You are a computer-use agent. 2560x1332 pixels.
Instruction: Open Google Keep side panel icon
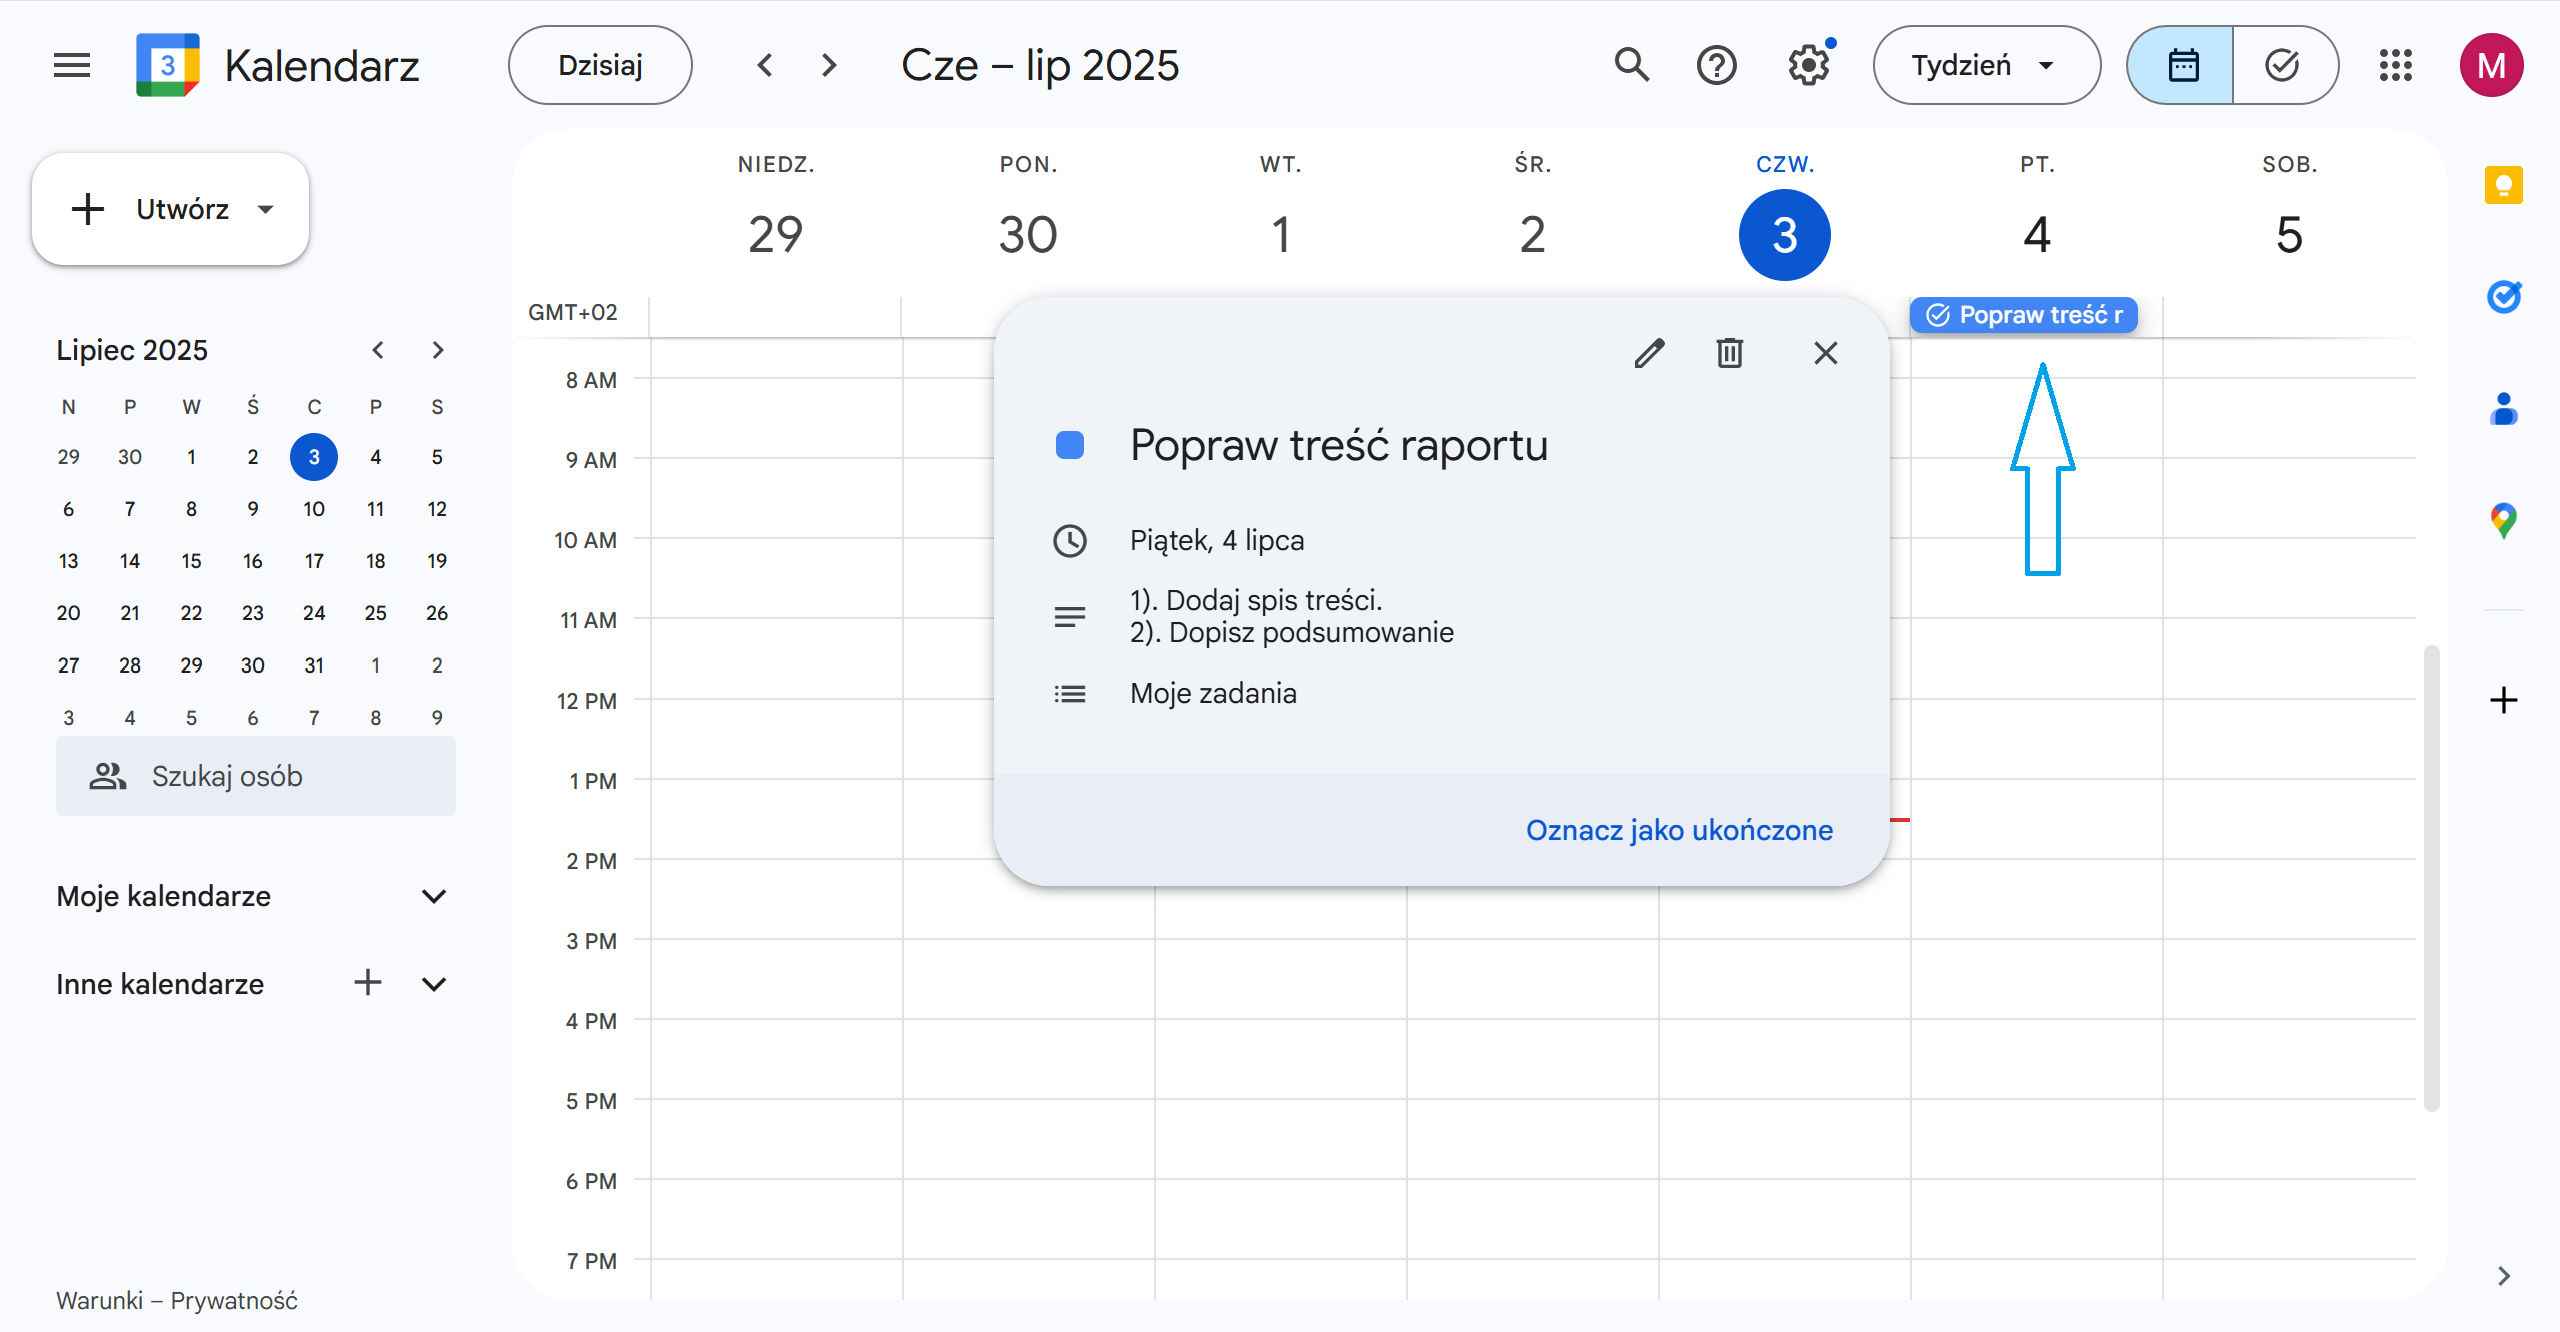(x=2503, y=185)
